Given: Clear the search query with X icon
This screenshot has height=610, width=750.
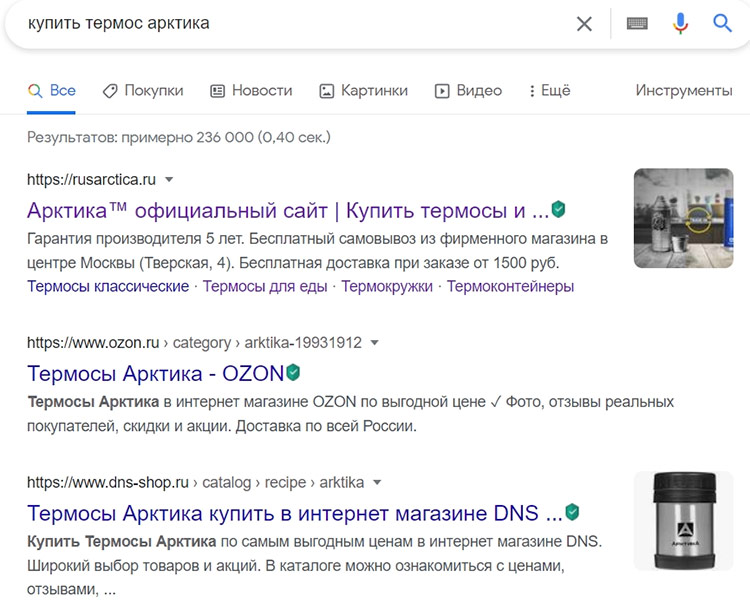Looking at the screenshot, I should (584, 24).
